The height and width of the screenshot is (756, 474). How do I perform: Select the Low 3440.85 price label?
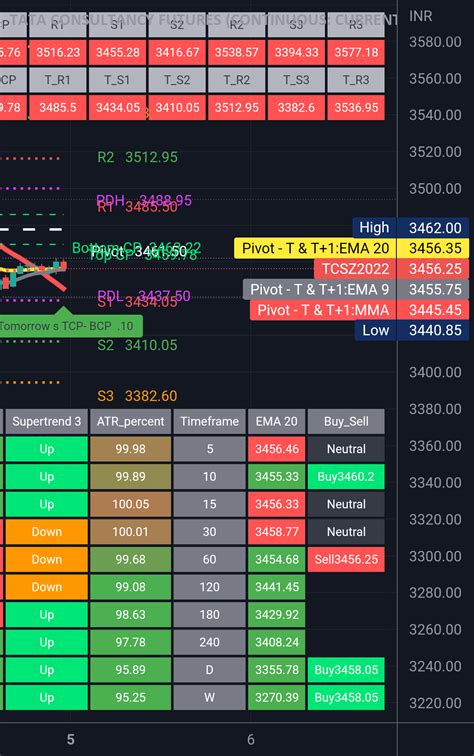click(x=412, y=330)
